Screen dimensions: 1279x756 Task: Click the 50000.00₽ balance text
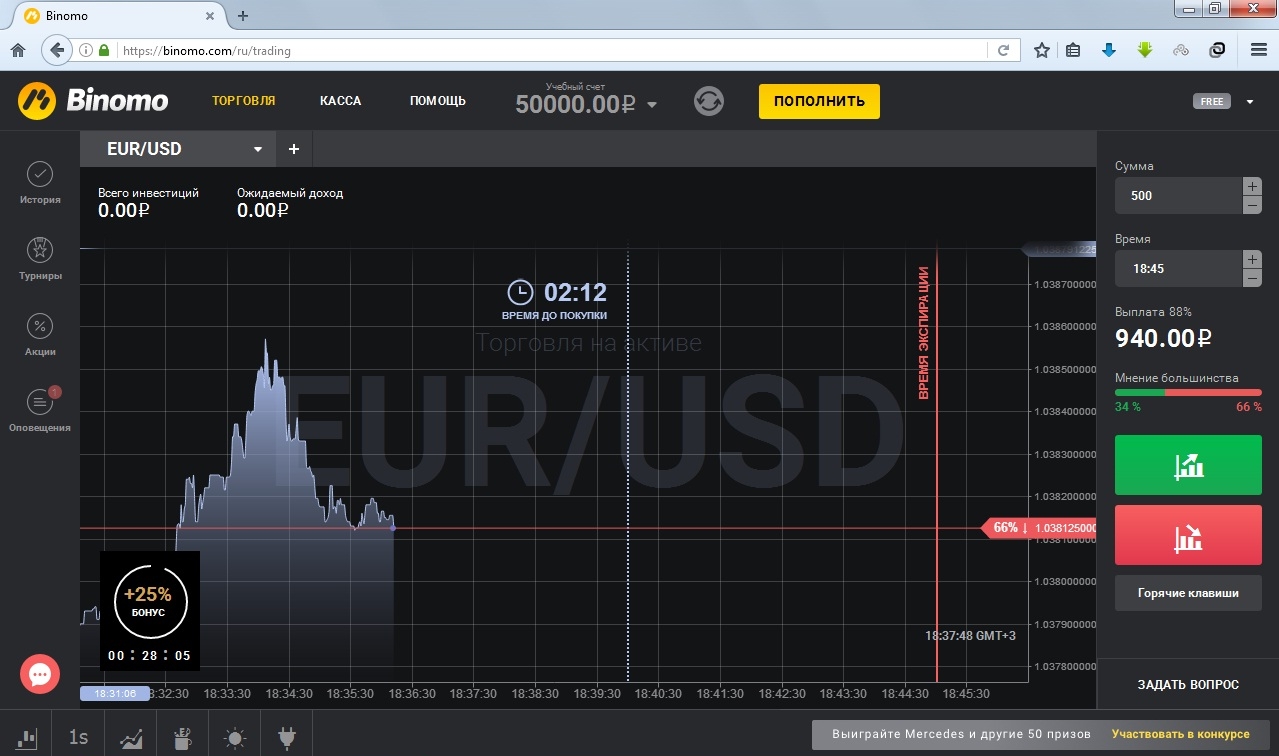click(576, 104)
